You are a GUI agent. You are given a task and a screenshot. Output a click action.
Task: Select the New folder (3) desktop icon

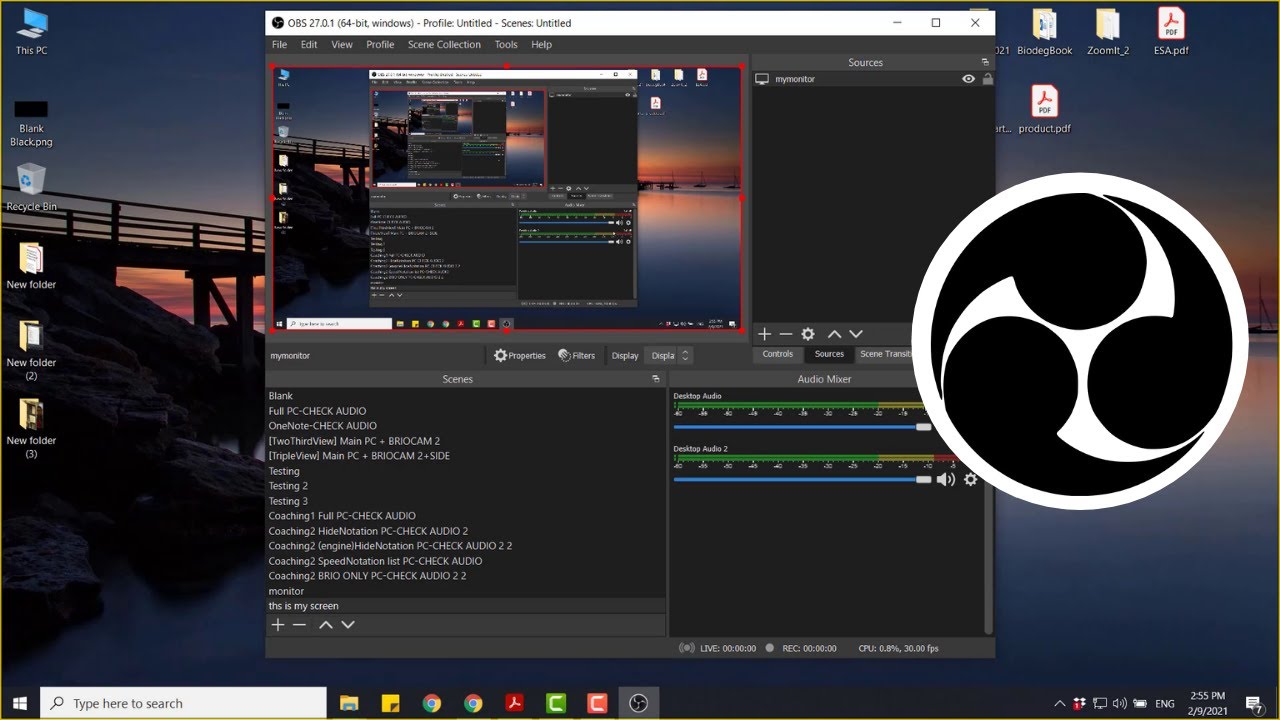[31, 428]
